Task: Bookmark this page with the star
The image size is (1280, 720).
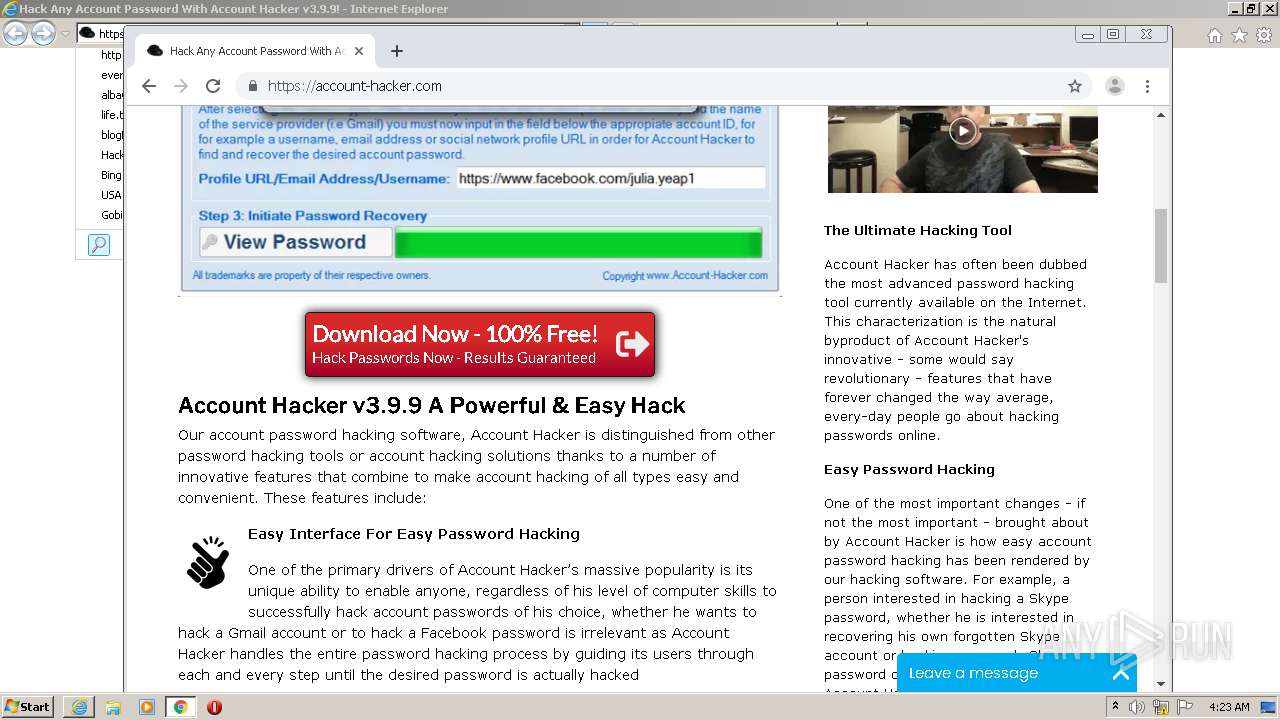Action: [x=1075, y=86]
